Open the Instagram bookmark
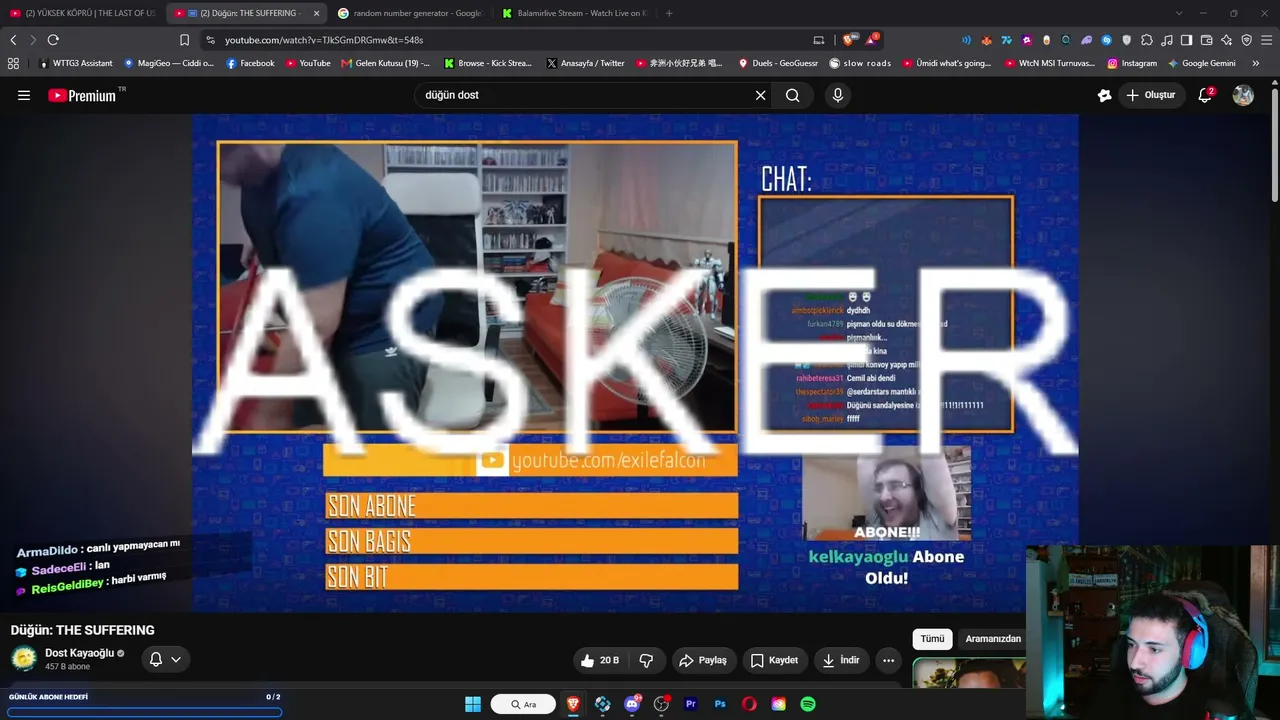 click(1132, 63)
